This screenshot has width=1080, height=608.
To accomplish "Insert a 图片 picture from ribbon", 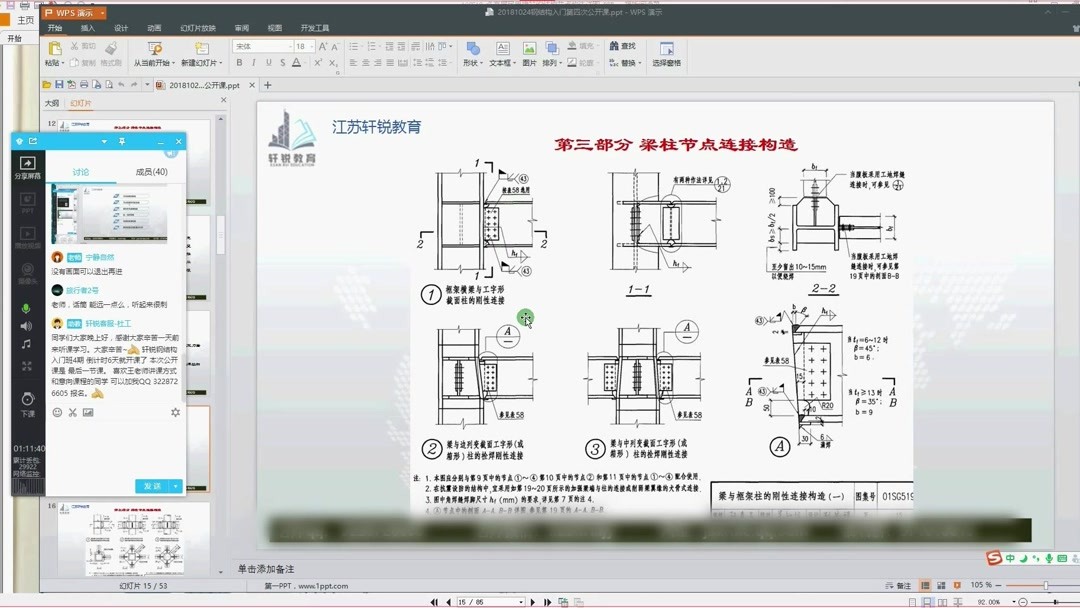I will point(529,54).
